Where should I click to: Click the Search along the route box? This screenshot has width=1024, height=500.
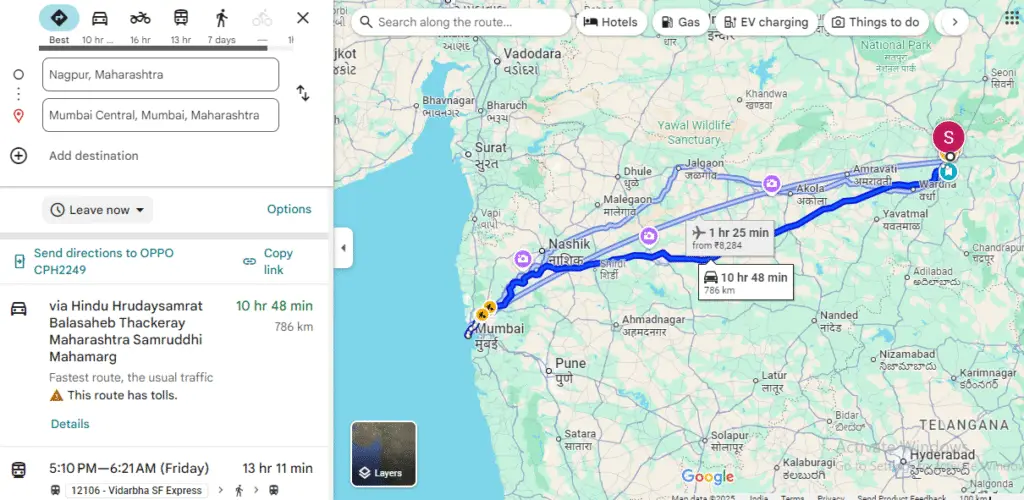(461, 22)
